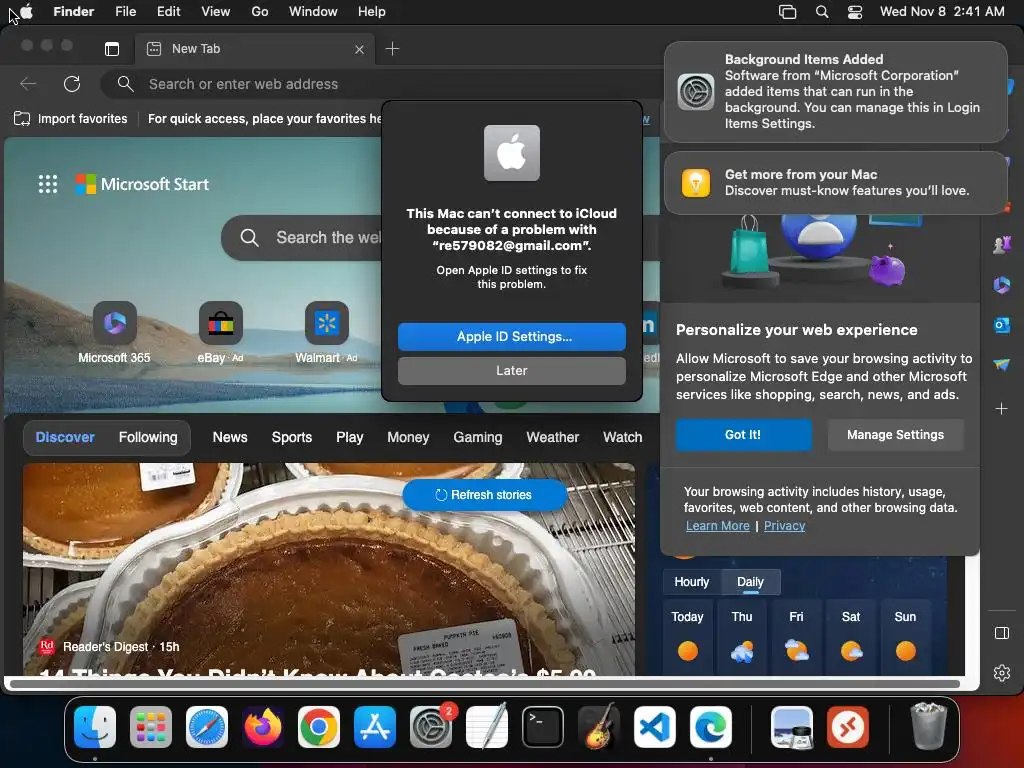This screenshot has height=768, width=1024.
Task: Open Spotlight search in the menu bar
Action: coord(822,12)
